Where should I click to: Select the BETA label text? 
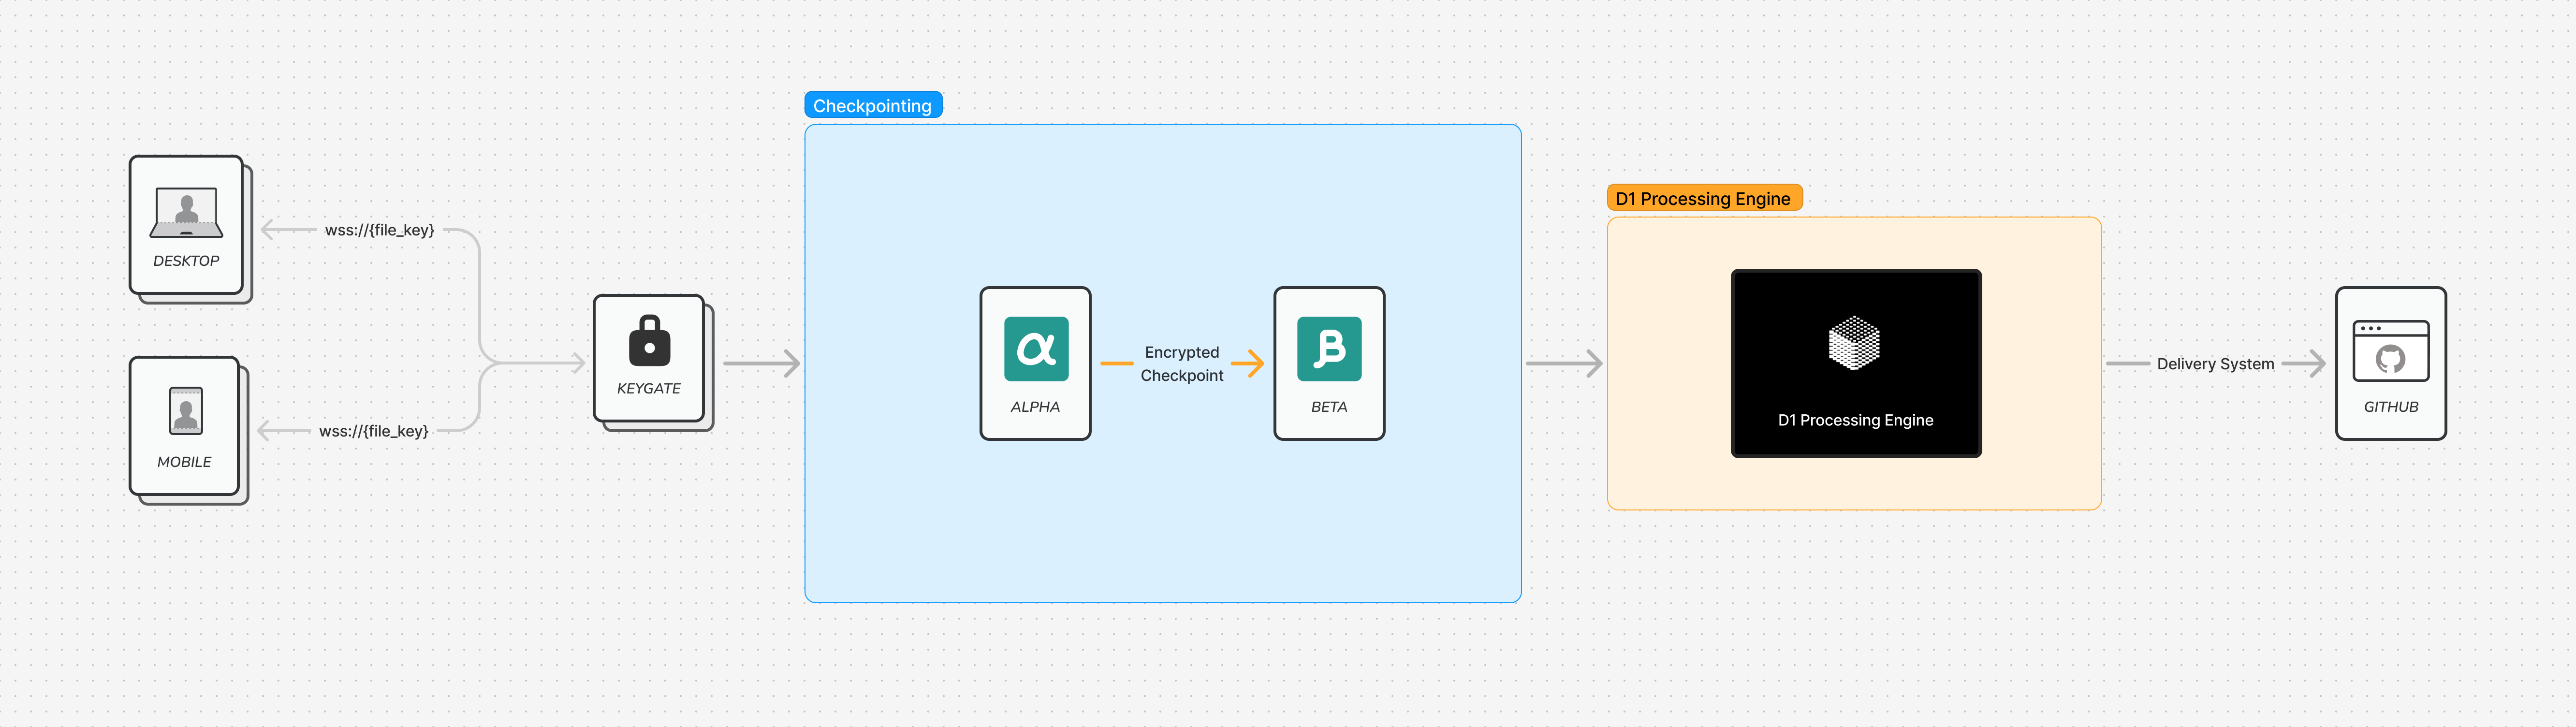(x=1329, y=407)
